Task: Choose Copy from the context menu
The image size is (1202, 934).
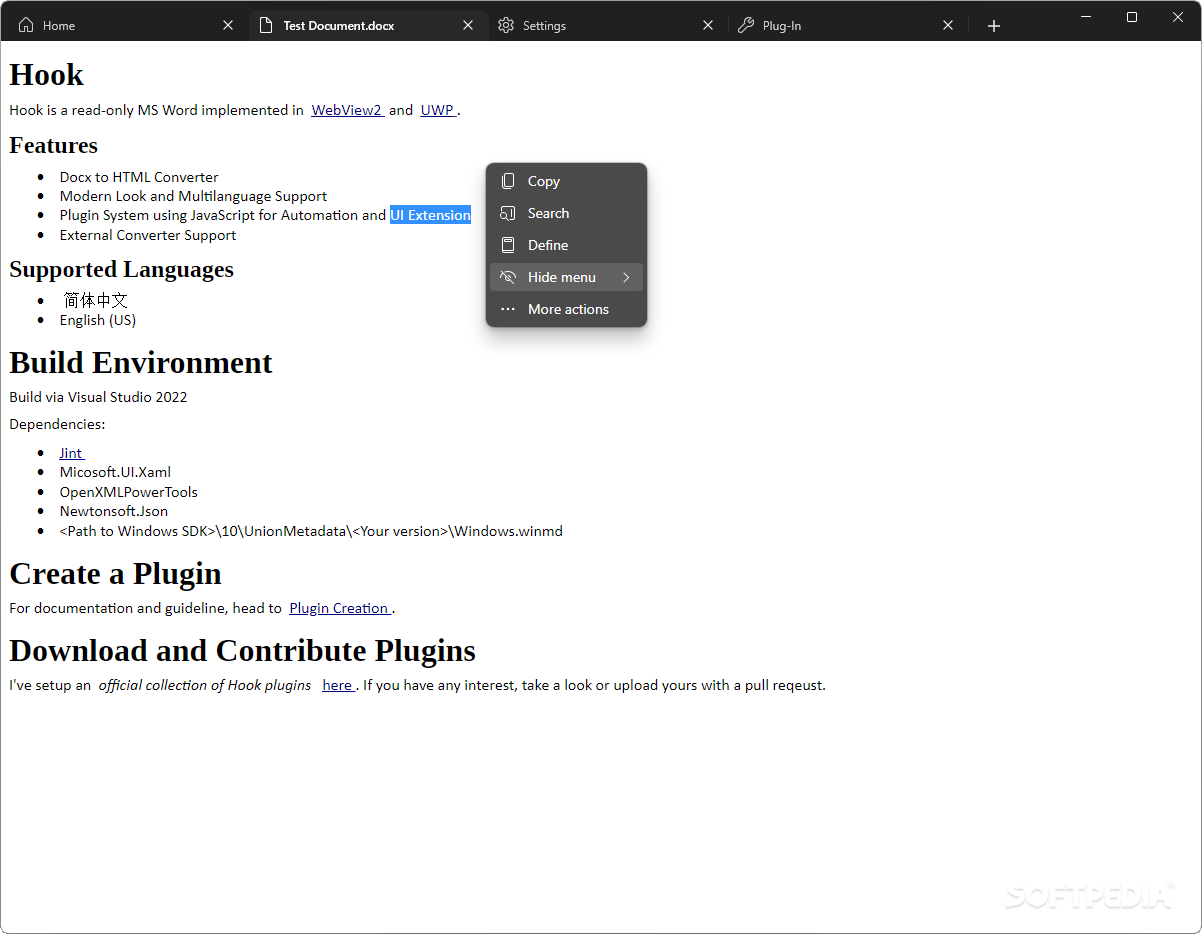Action: tap(566, 181)
